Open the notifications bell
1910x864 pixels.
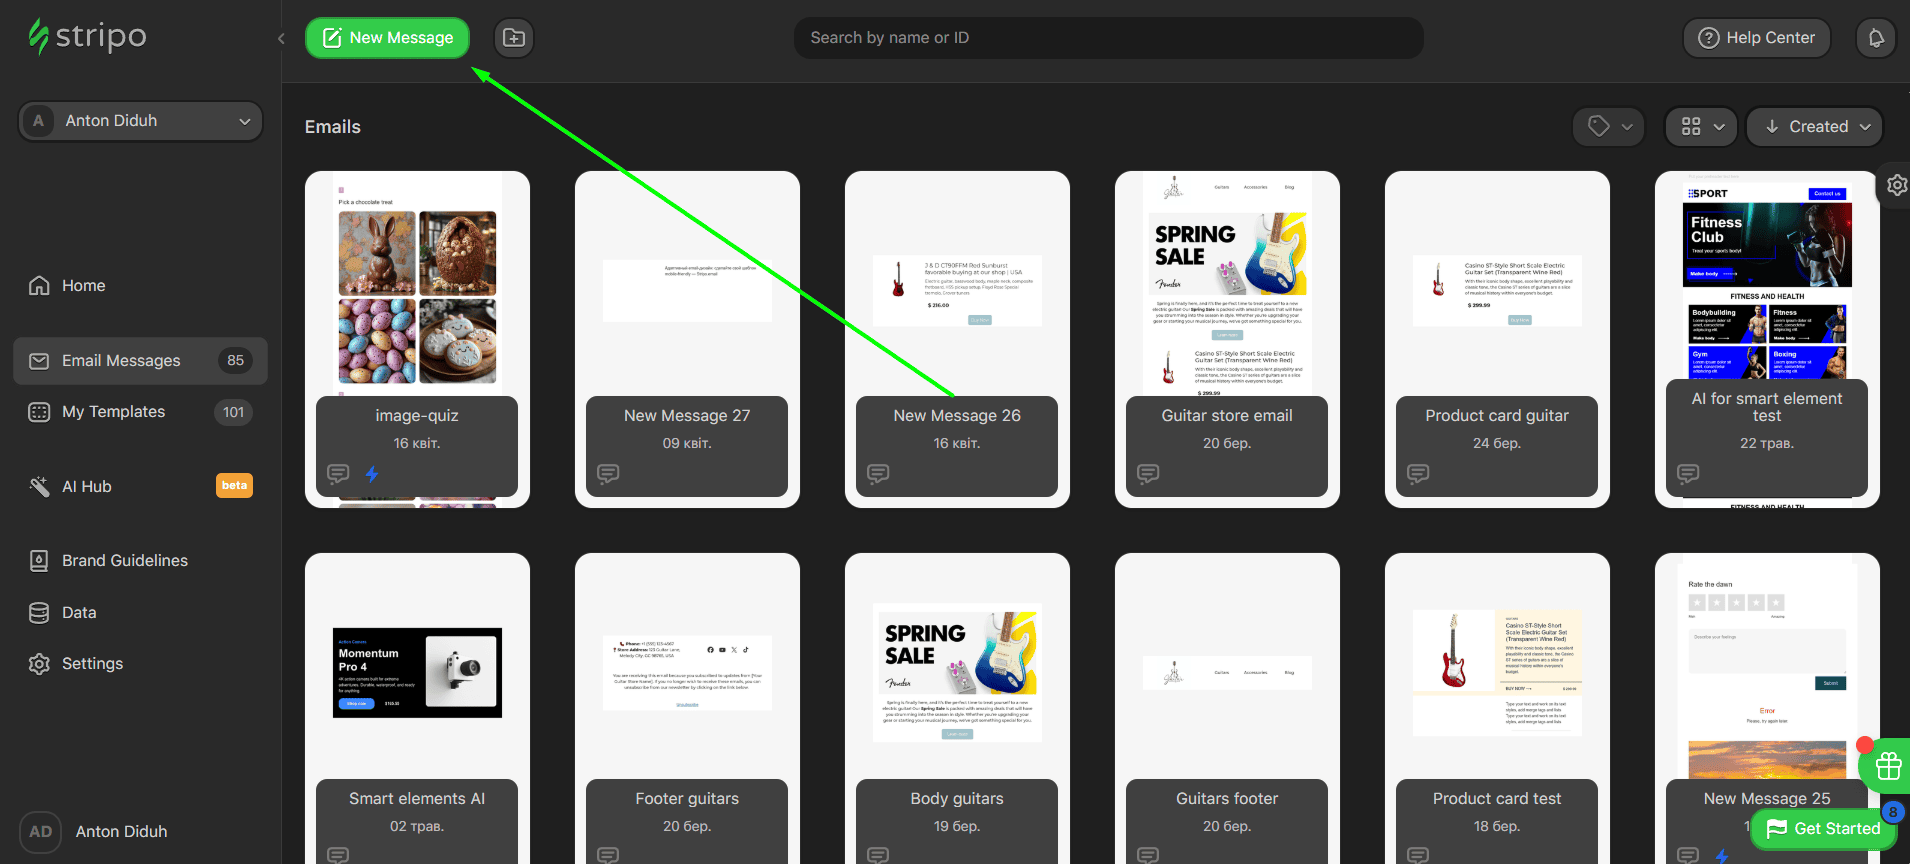click(1876, 38)
